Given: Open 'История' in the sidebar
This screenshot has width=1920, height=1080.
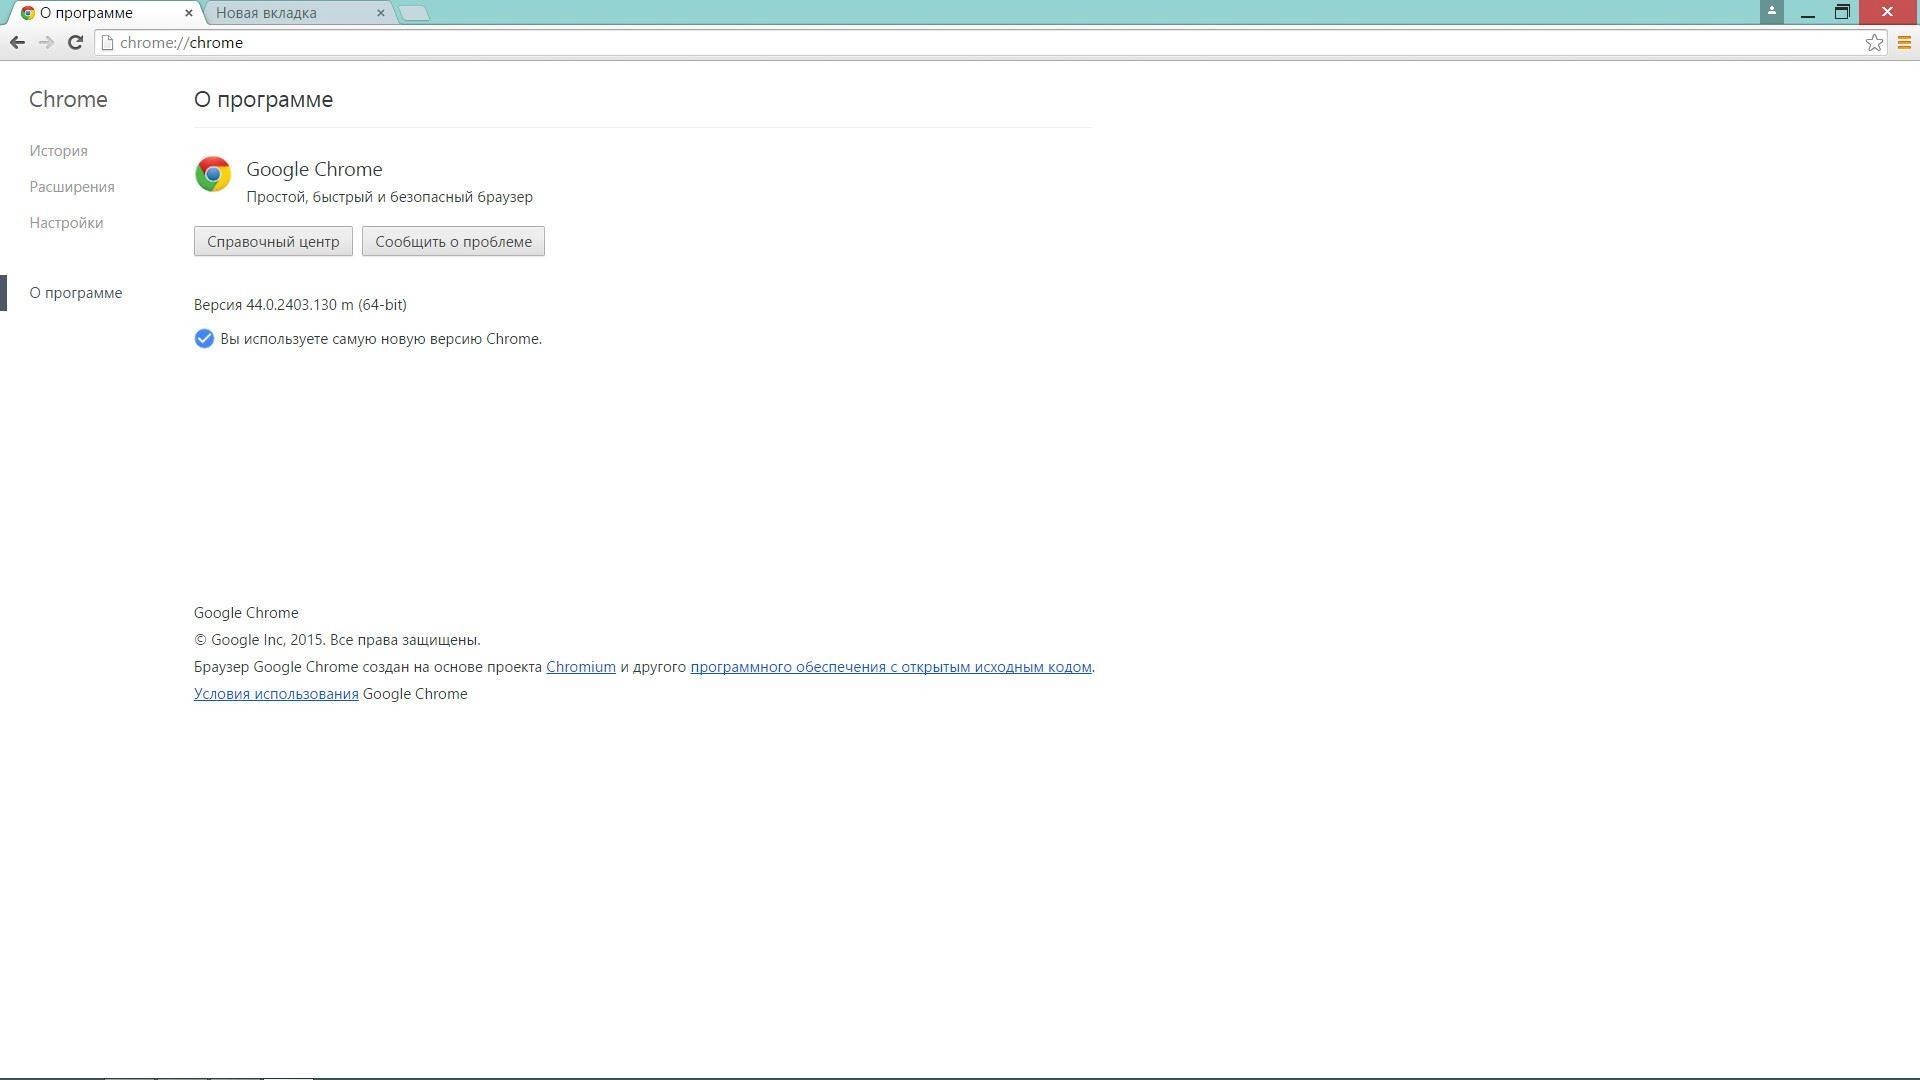Looking at the screenshot, I should point(58,151).
